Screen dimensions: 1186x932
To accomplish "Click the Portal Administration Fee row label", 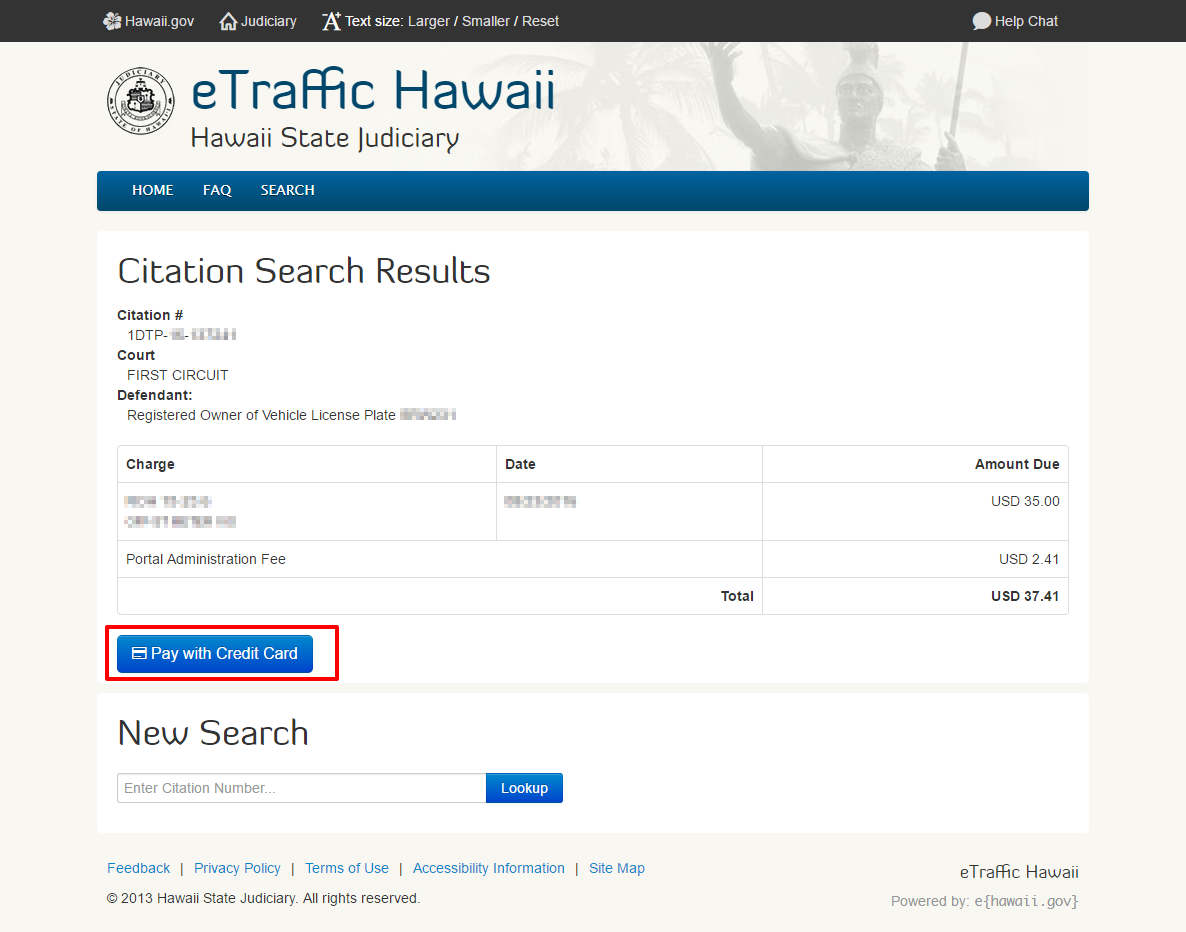I will click(206, 559).
